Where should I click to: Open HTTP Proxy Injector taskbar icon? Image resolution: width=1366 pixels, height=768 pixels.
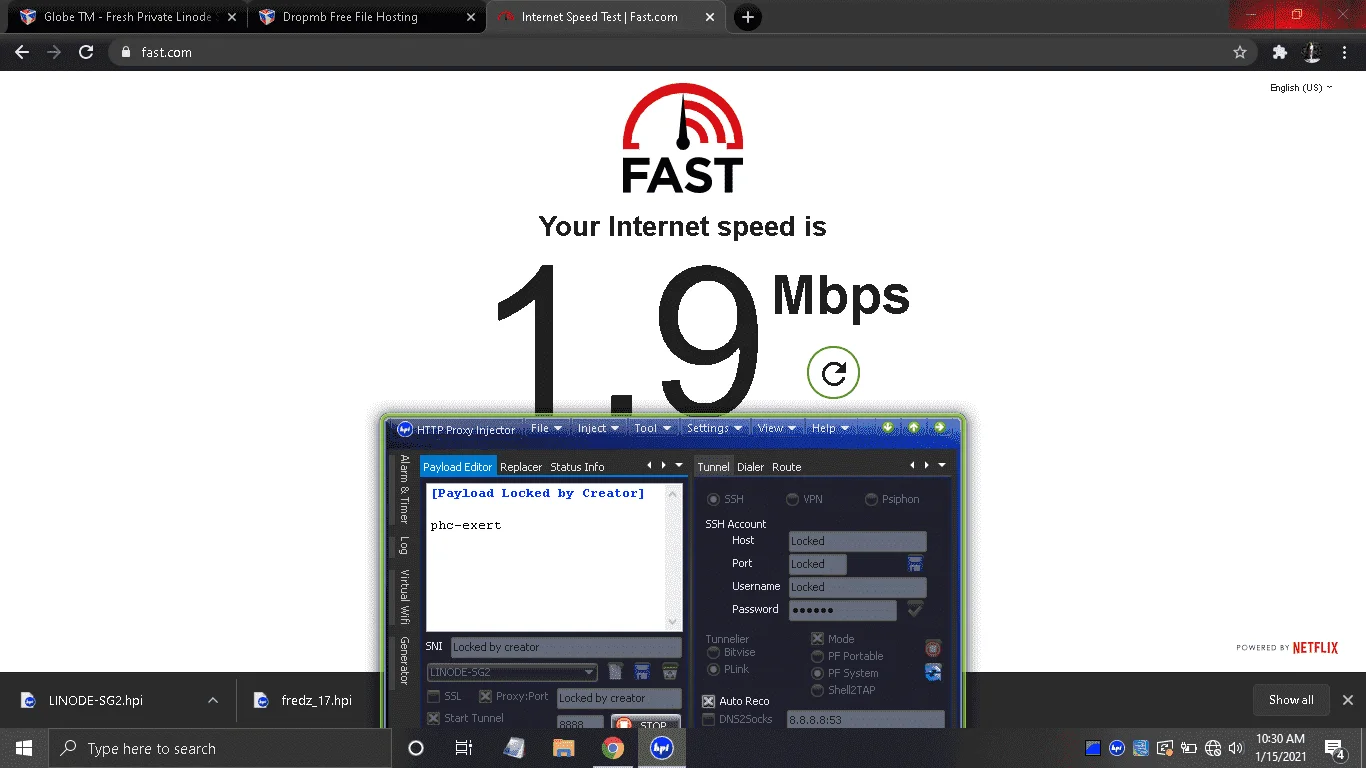(x=661, y=748)
